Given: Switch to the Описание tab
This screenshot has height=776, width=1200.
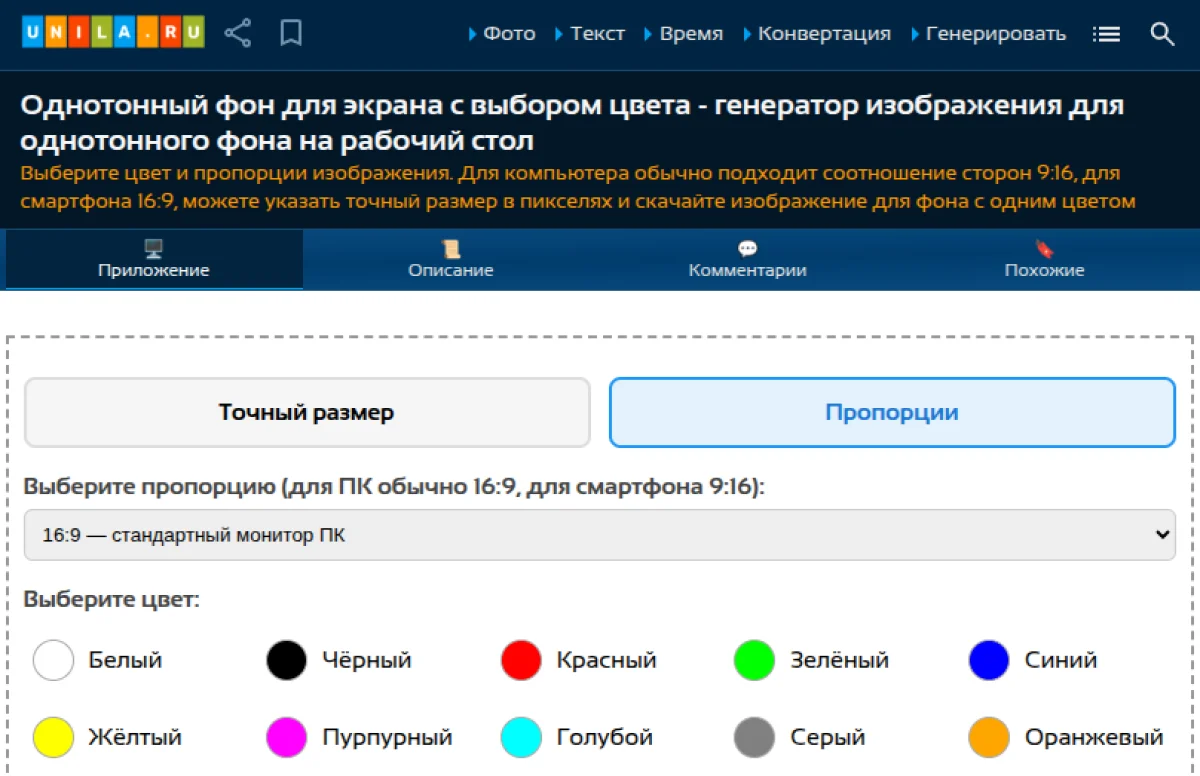Looking at the screenshot, I should click(x=450, y=269).
